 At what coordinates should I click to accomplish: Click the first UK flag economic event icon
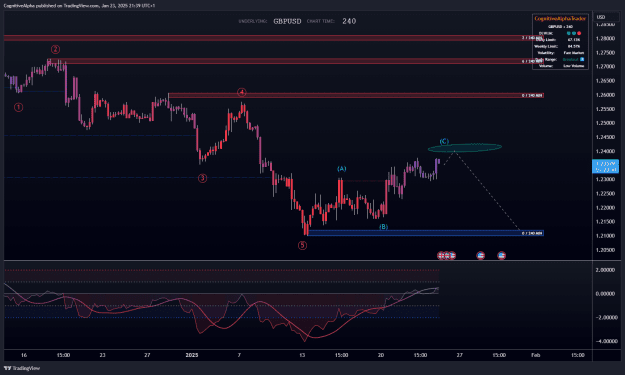point(440,255)
